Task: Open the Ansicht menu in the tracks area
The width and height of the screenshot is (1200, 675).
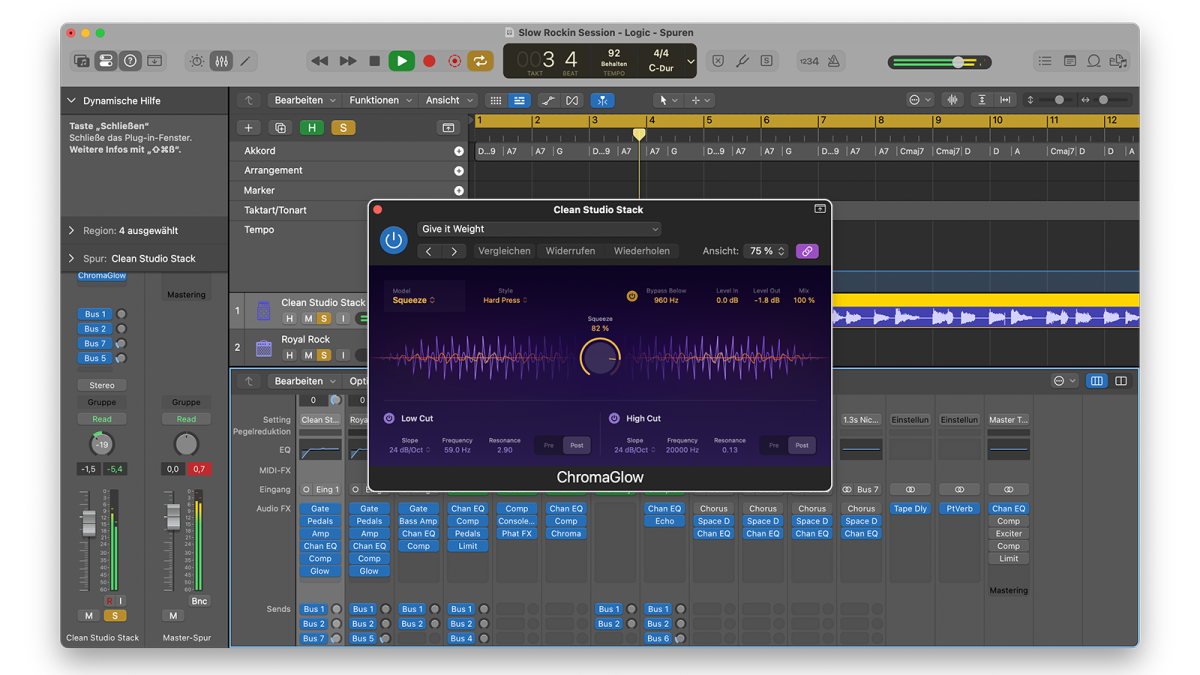Action: coord(449,100)
